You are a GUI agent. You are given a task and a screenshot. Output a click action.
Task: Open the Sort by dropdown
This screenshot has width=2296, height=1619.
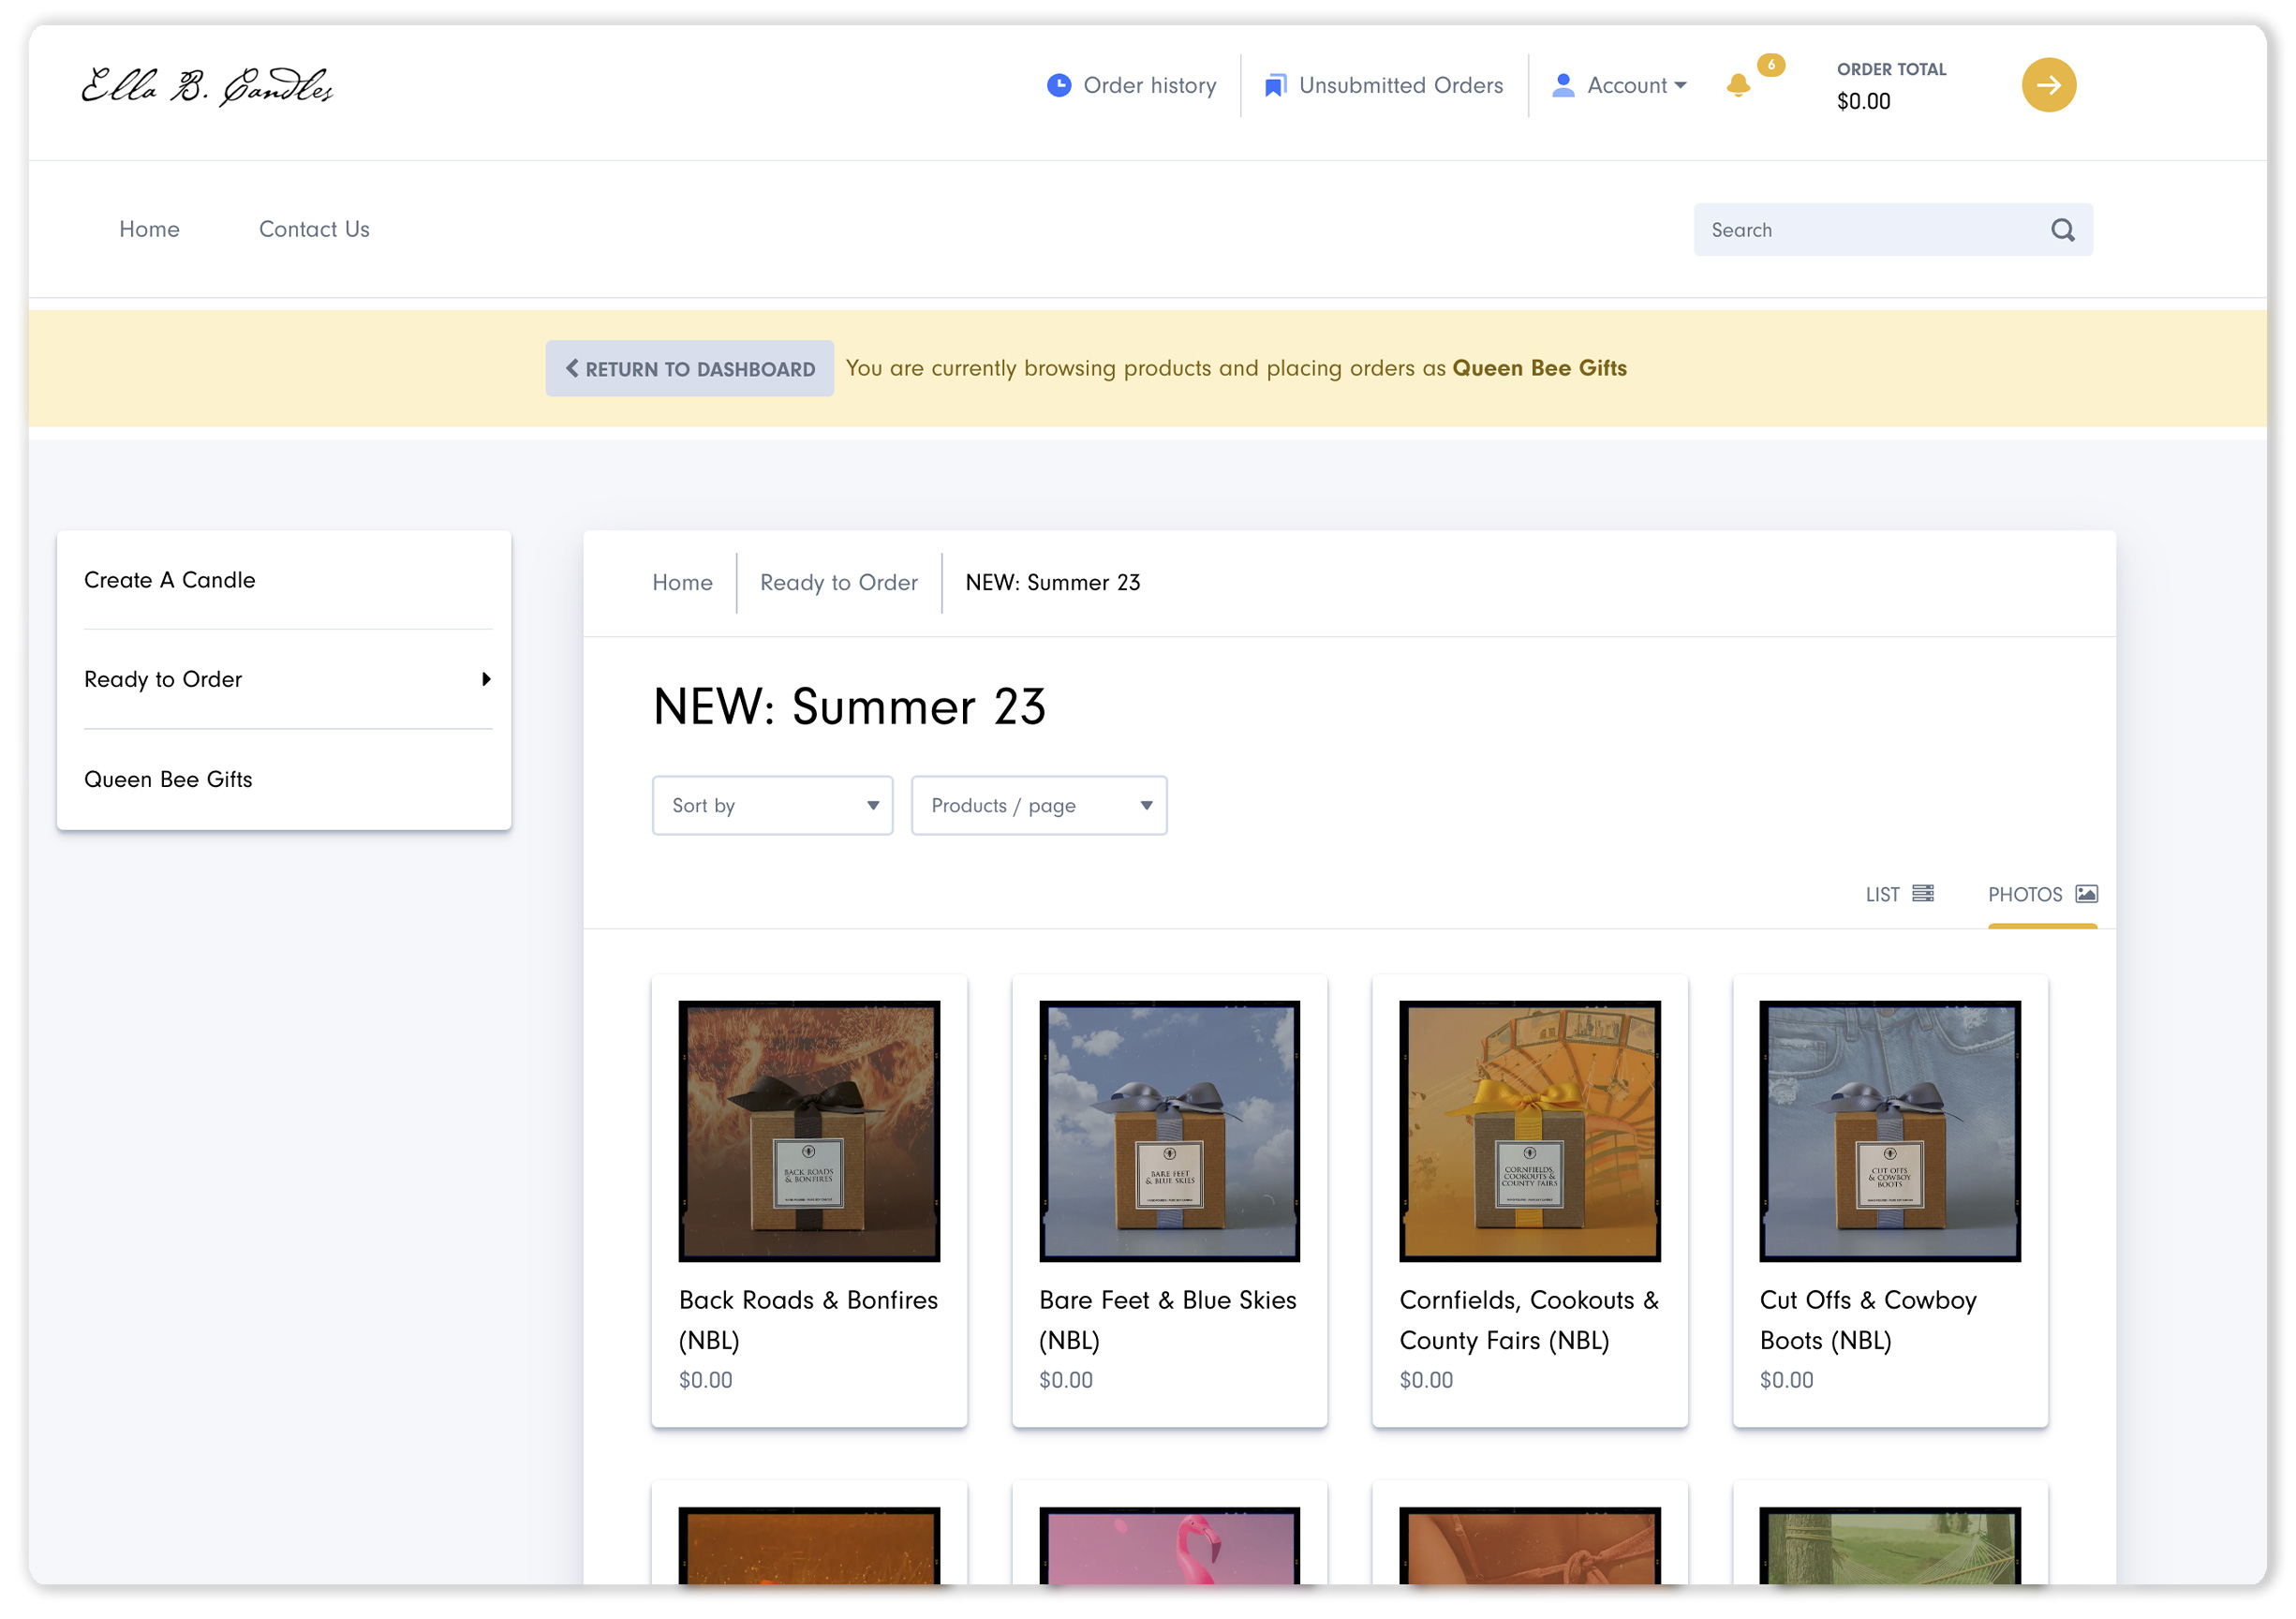pos(773,806)
